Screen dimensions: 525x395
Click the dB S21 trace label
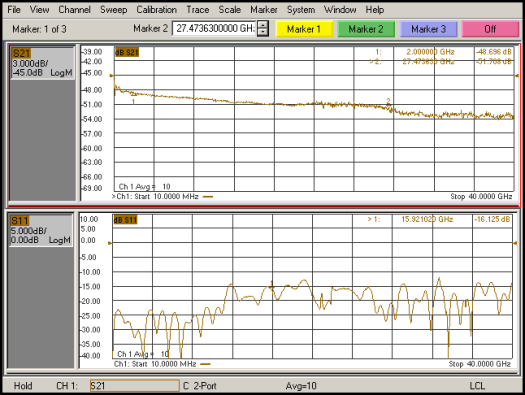click(127, 52)
